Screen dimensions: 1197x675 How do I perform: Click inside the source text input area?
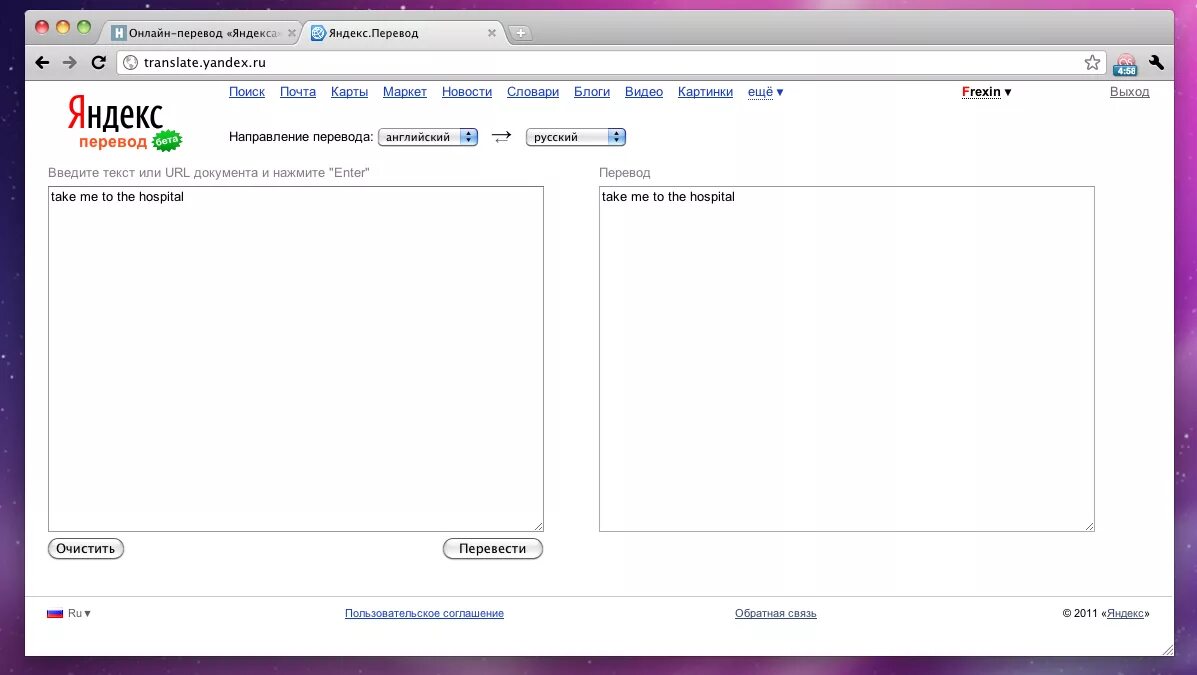click(x=295, y=359)
